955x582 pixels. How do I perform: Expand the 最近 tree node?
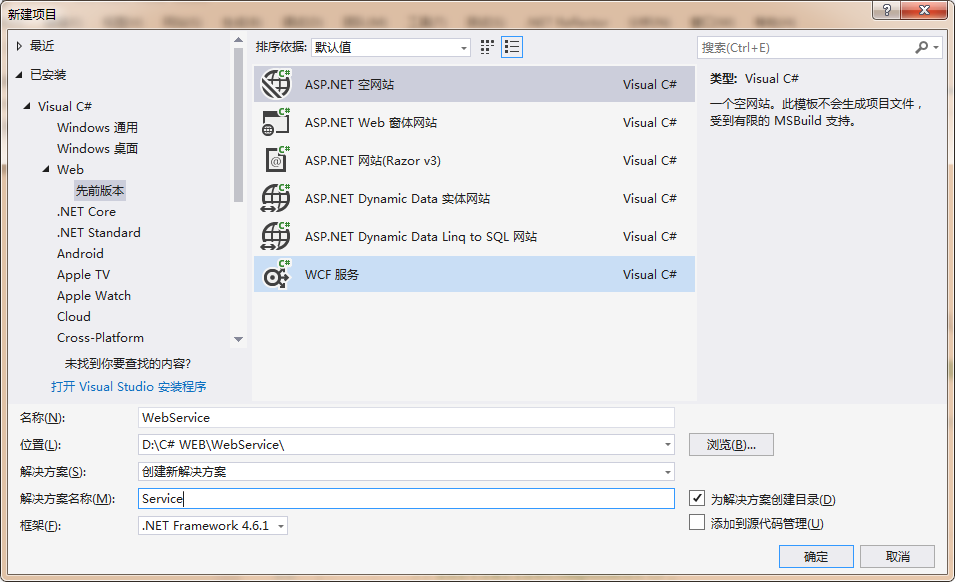click(x=19, y=46)
